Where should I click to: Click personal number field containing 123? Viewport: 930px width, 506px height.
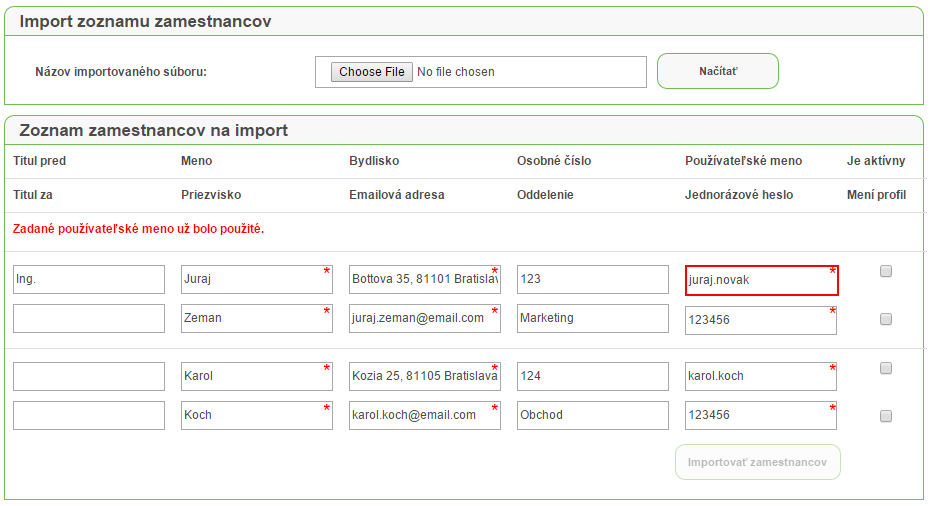click(x=593, y=279)
